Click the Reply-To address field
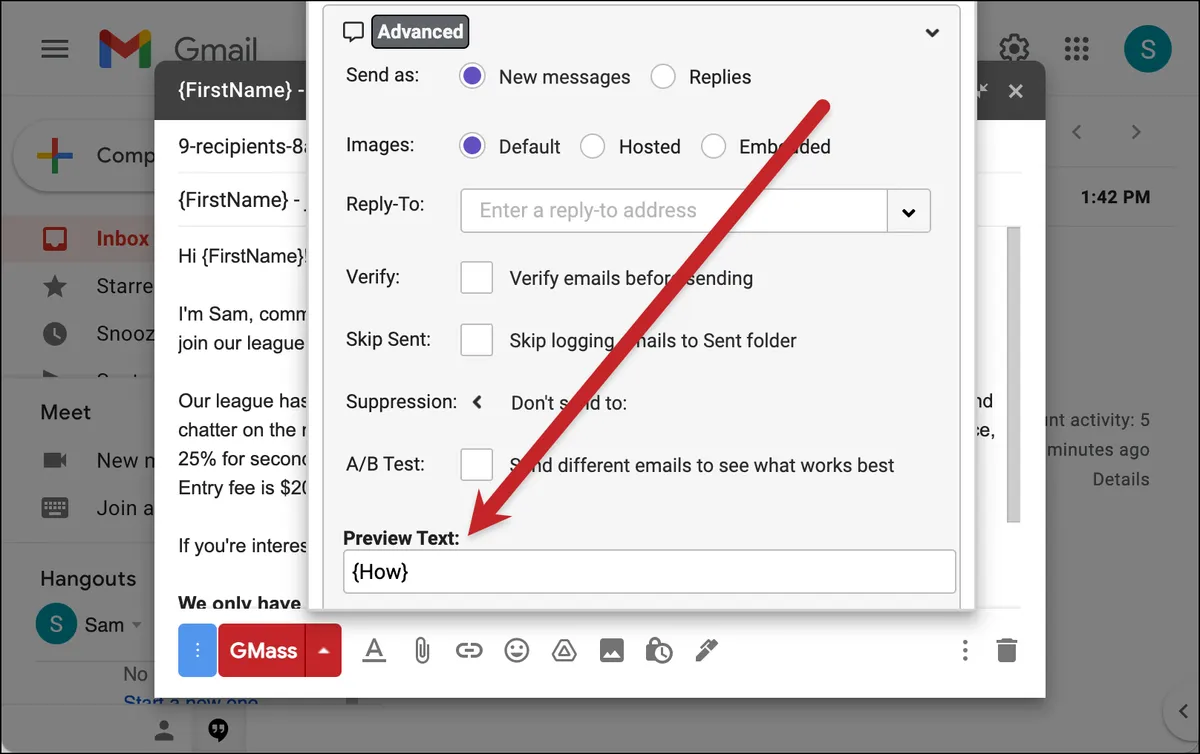 point(674,211)
